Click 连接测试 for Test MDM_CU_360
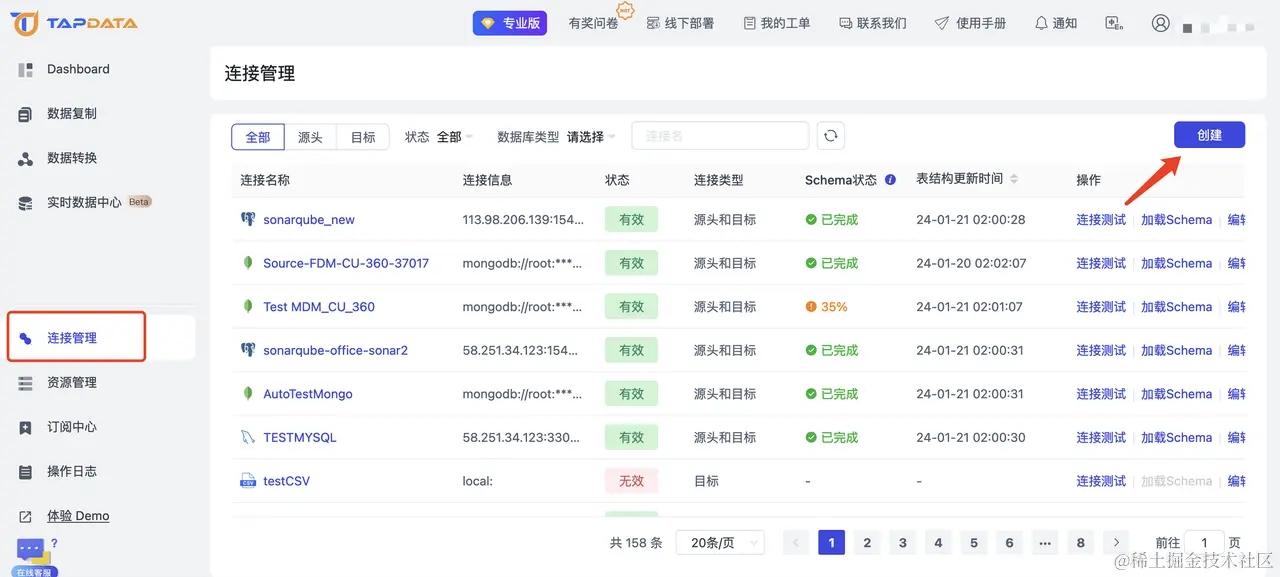This screenshot has width=1280, height=577. click(x=1101, y=307)
